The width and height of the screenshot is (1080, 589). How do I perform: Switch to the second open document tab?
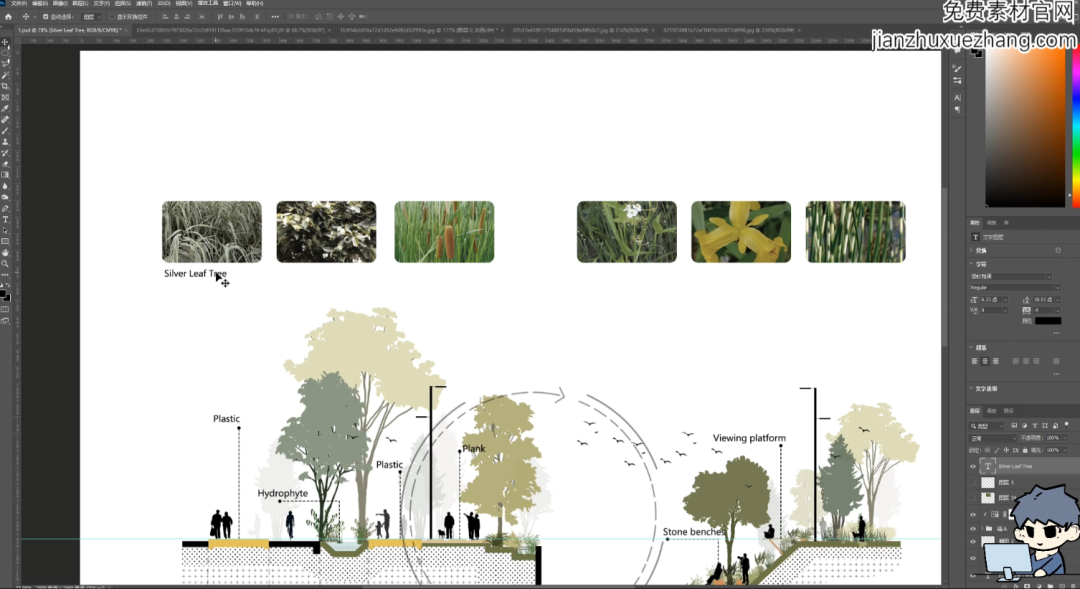click(x=233, y=30)
